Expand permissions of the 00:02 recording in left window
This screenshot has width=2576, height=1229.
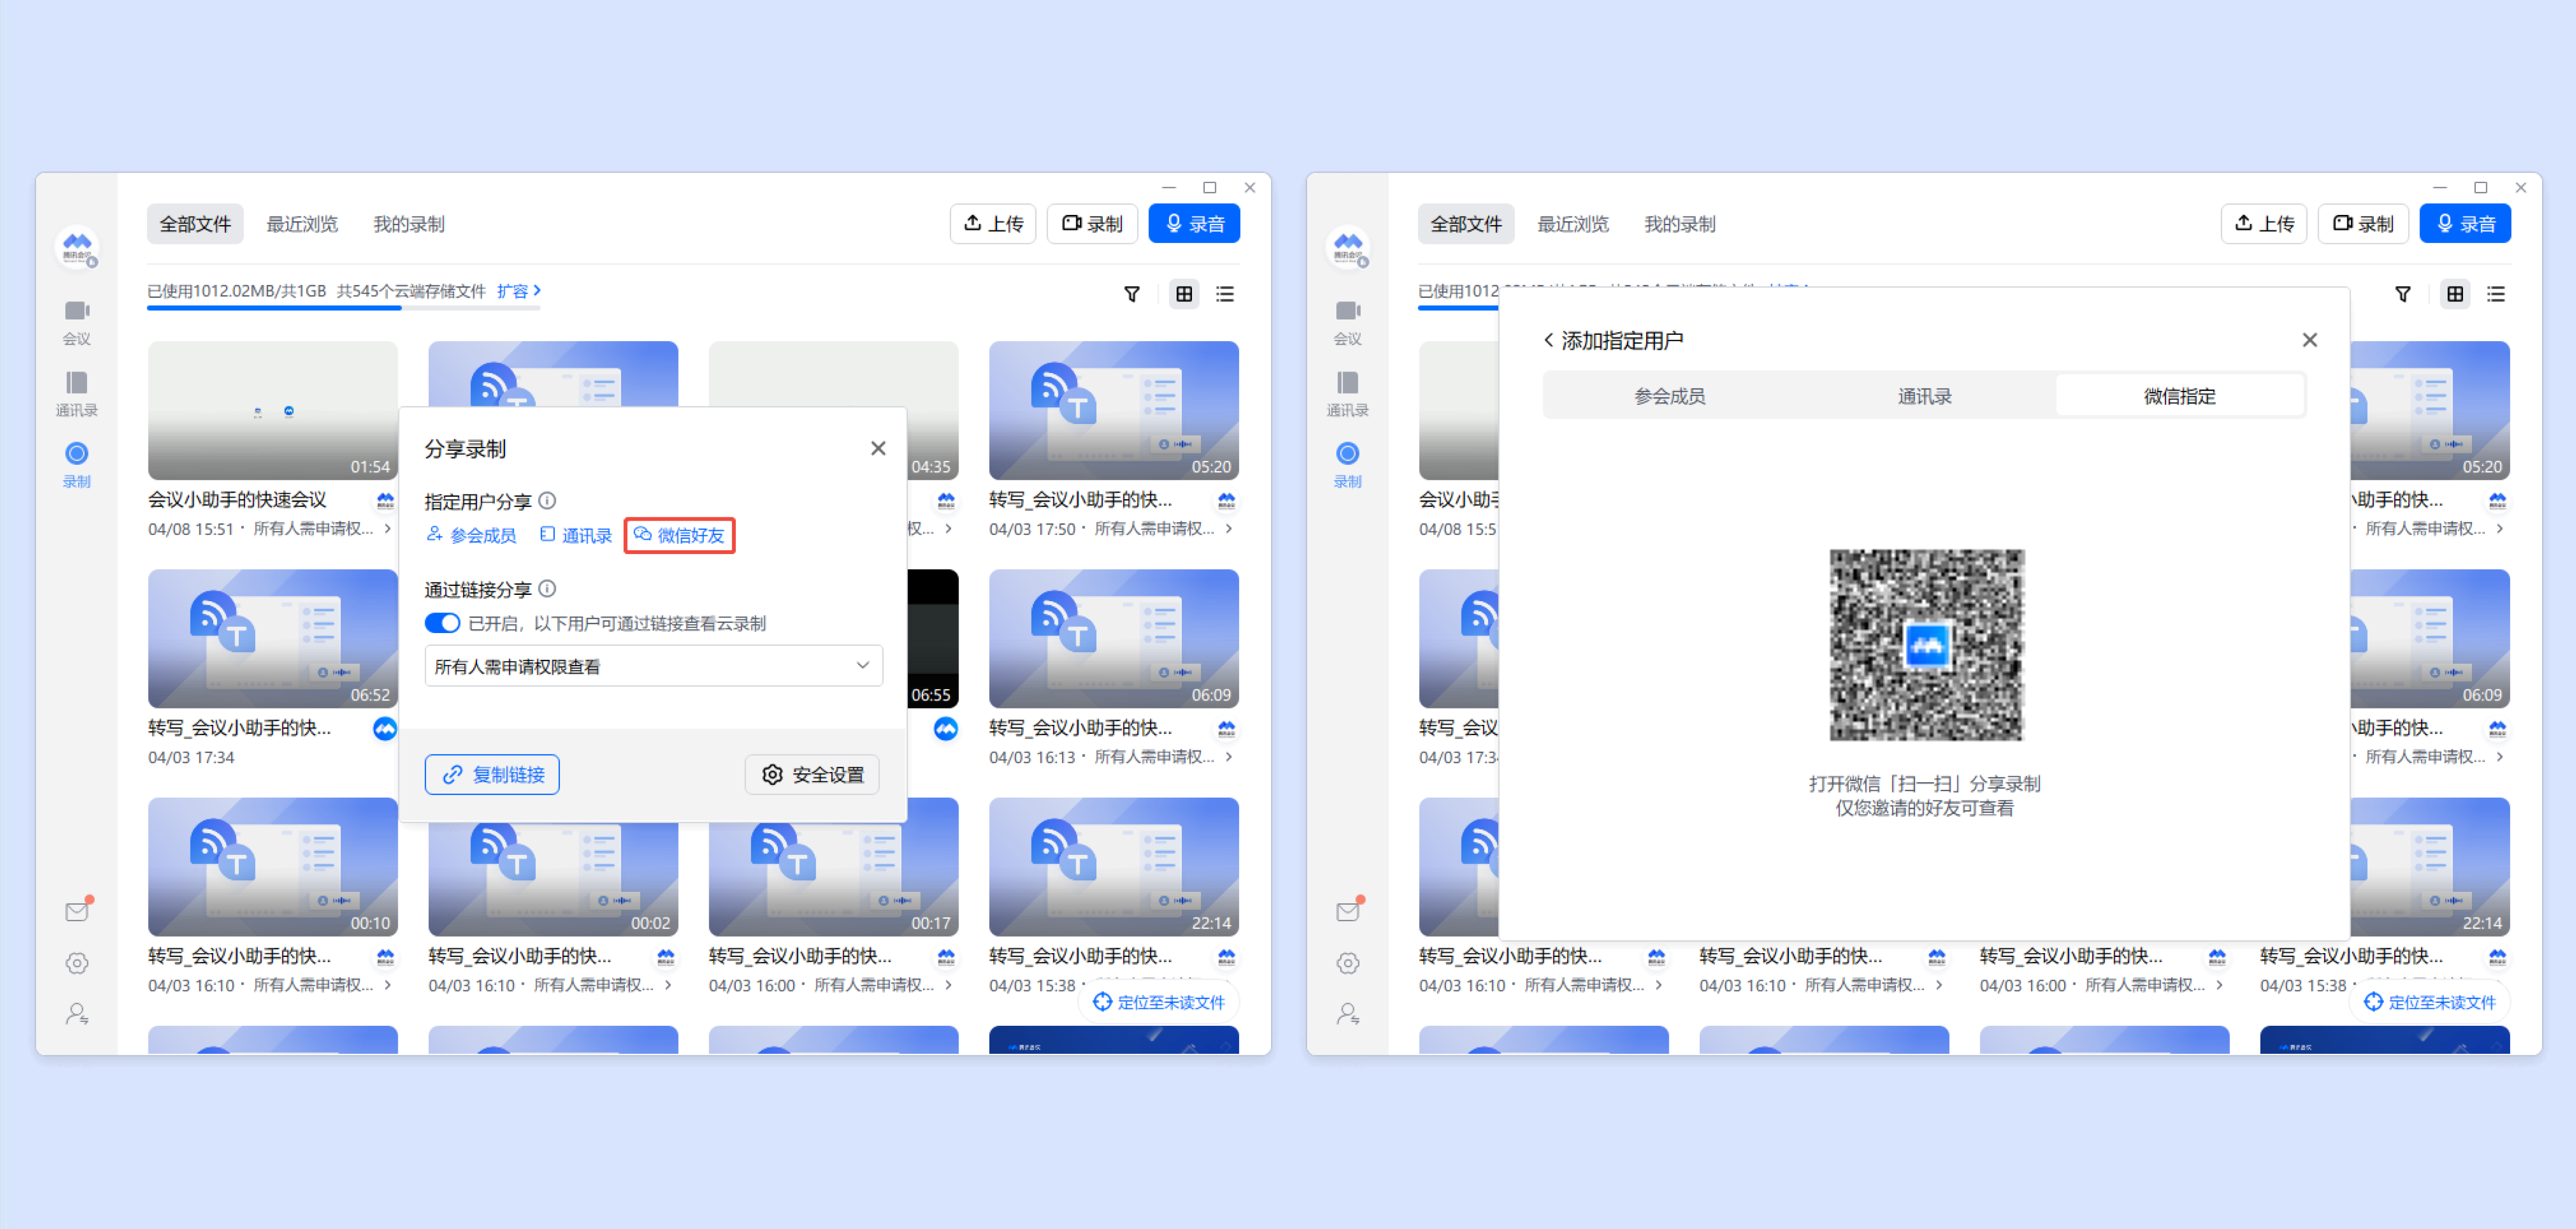tap(668, 985)
